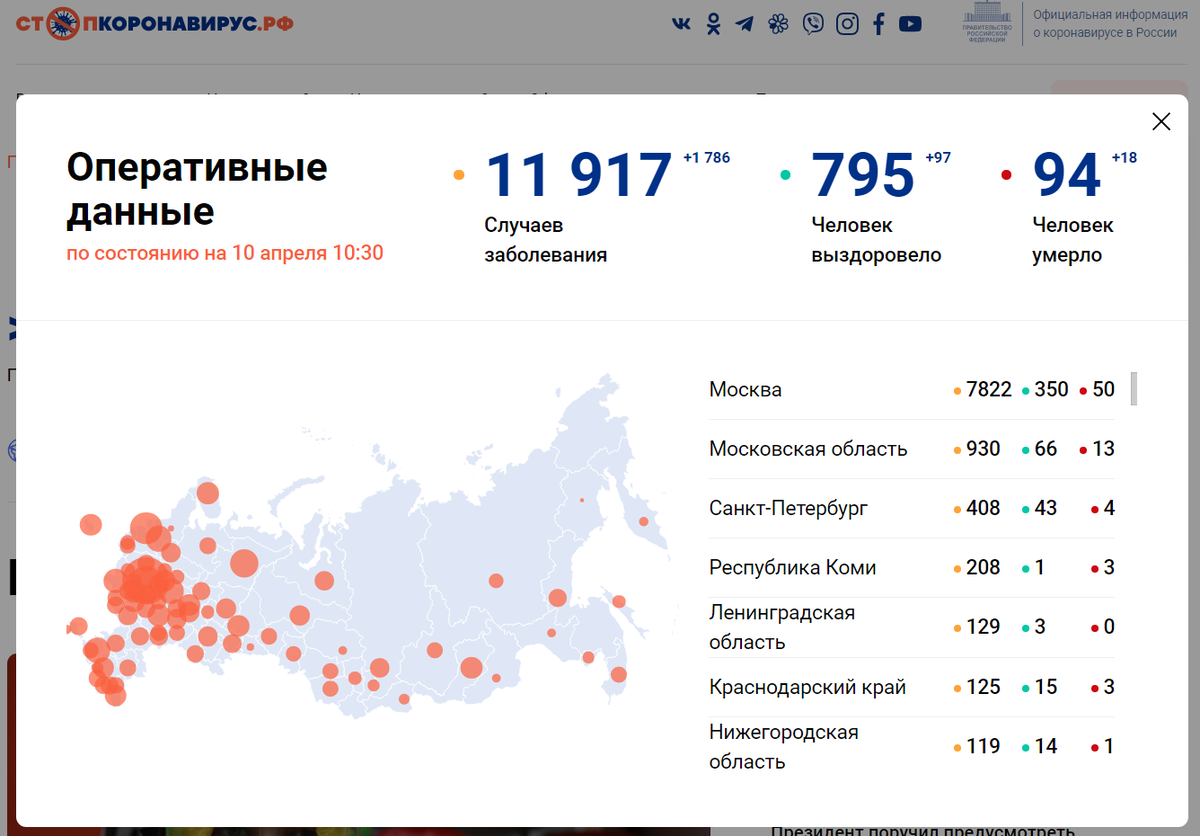Open the YouTube icon in header
The height and width of the screenshot is (836, 1200).
[910, 24]
